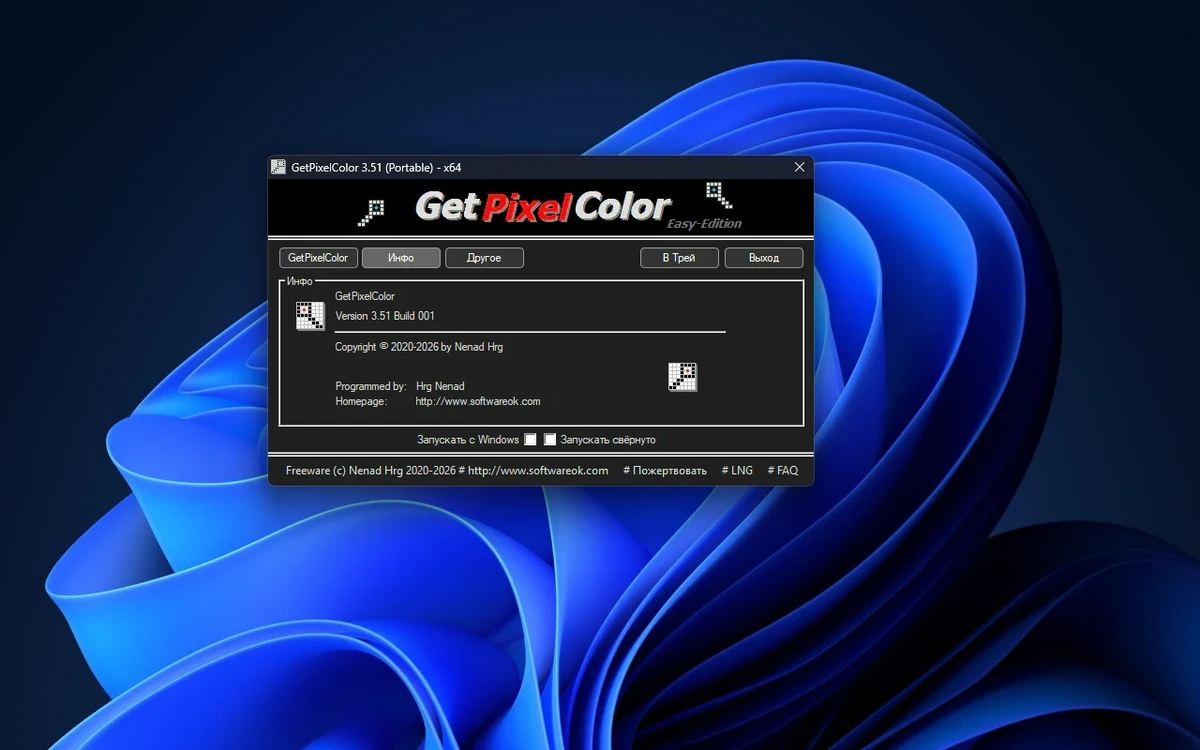Viewport: 1200px width, 750px height.
Task: Click the Hrg Nenad programmer name
Action: click(440, 386)
